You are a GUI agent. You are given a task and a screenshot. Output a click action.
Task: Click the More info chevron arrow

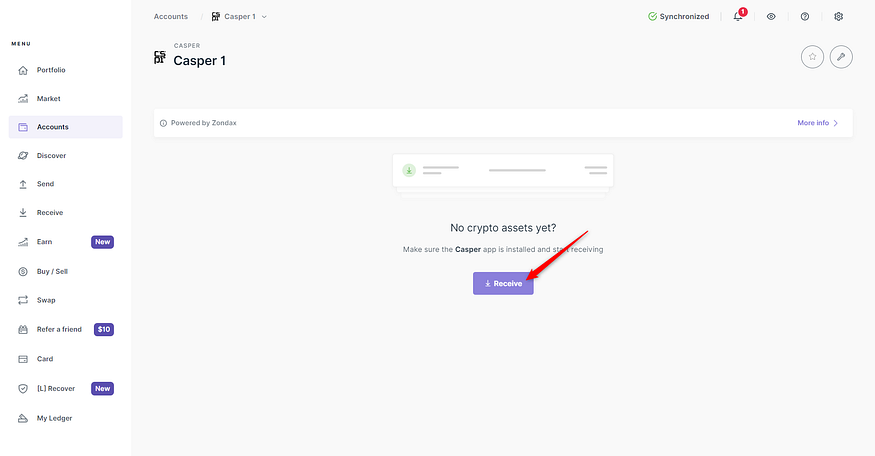click(x=835, y=123)
